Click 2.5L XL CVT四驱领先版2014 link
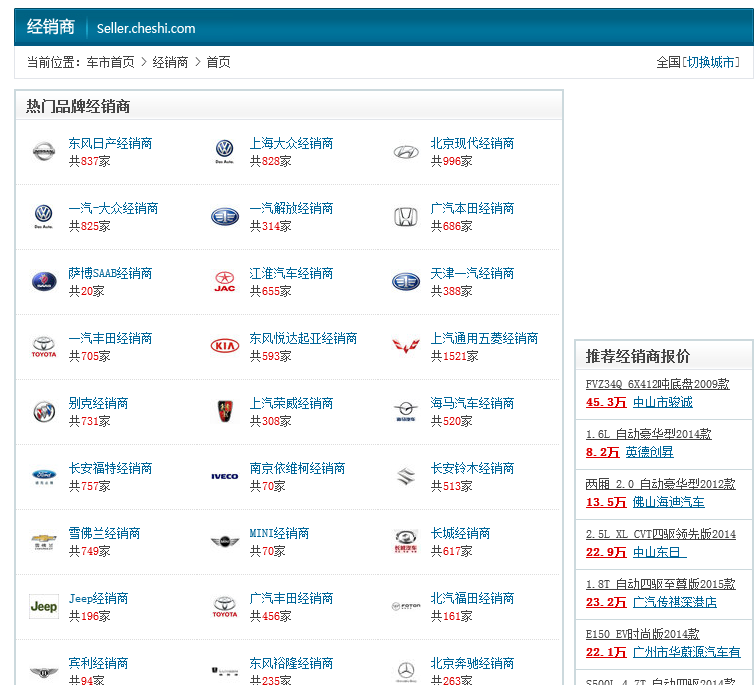Viewport: 754px width, 685px height. tap(661, 534)
